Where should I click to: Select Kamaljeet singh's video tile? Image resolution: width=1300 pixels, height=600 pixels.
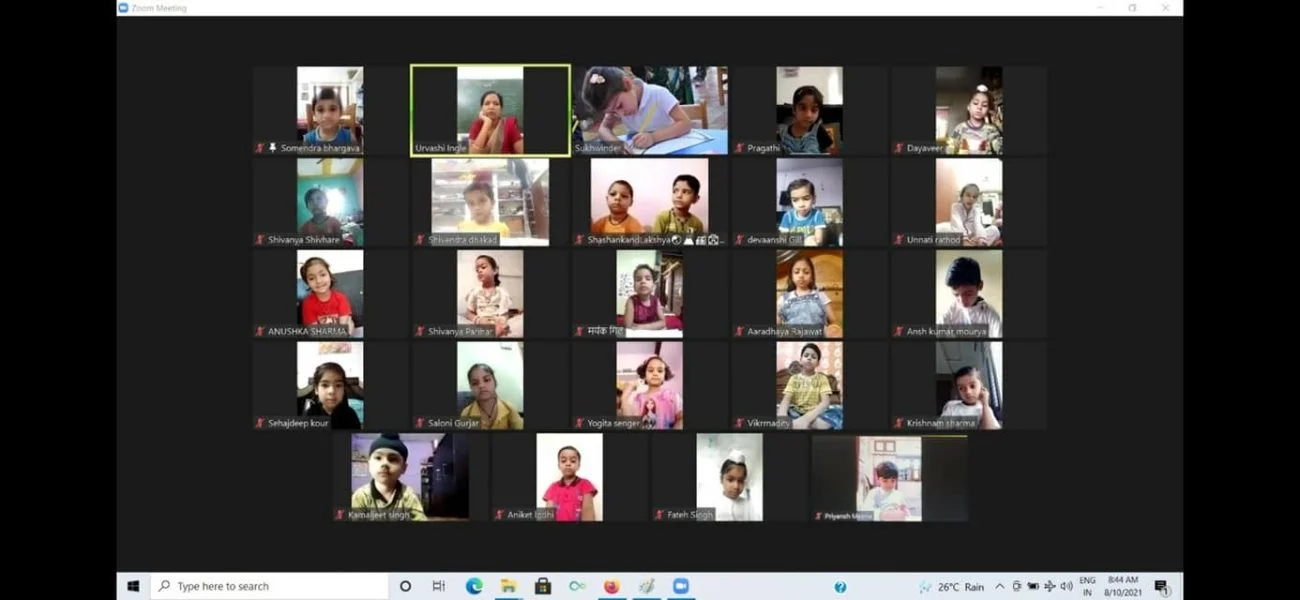coord(409,476)
